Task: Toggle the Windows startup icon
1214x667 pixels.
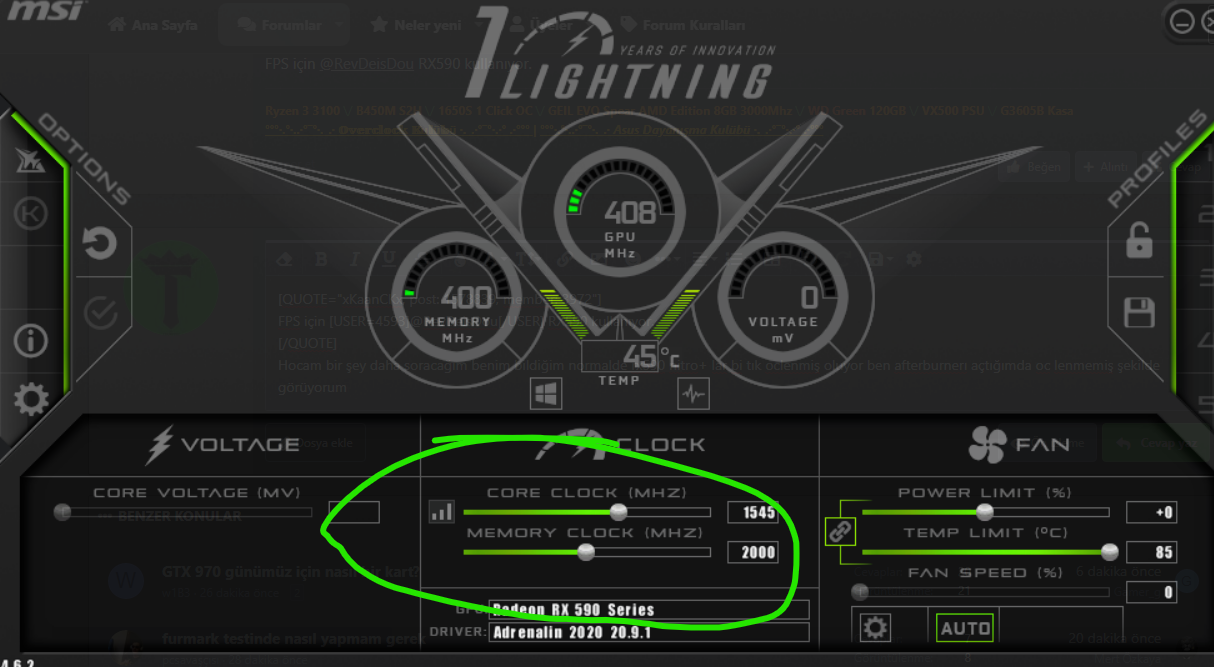Action: coord(545,394)
